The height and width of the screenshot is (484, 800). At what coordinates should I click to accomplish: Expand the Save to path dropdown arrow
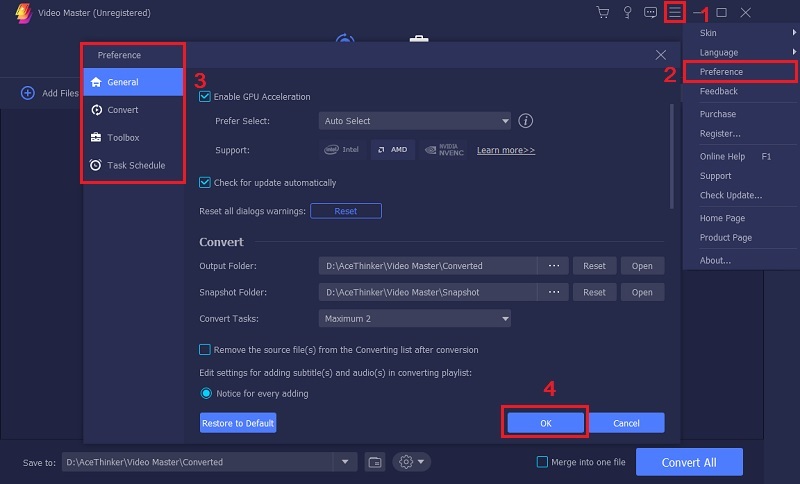click(x=345, y=462)
